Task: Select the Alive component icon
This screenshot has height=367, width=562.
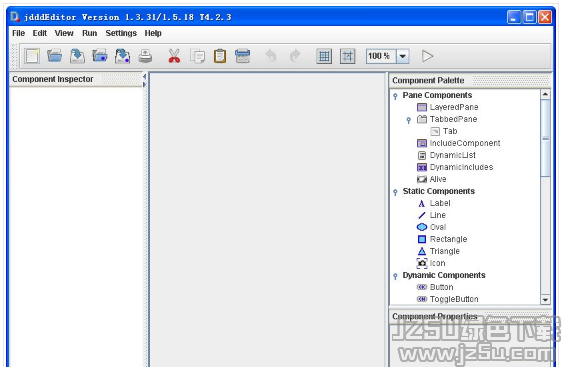Action: pos(422,179)
